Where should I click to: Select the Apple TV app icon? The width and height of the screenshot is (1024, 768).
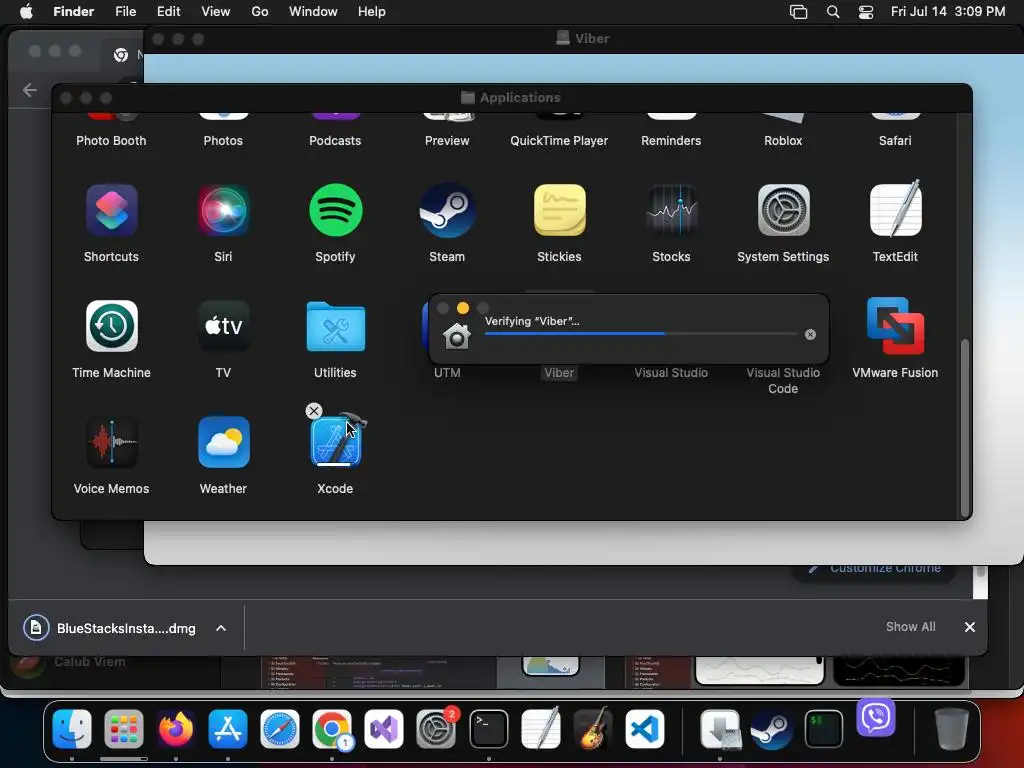click(x=223, y=326)
